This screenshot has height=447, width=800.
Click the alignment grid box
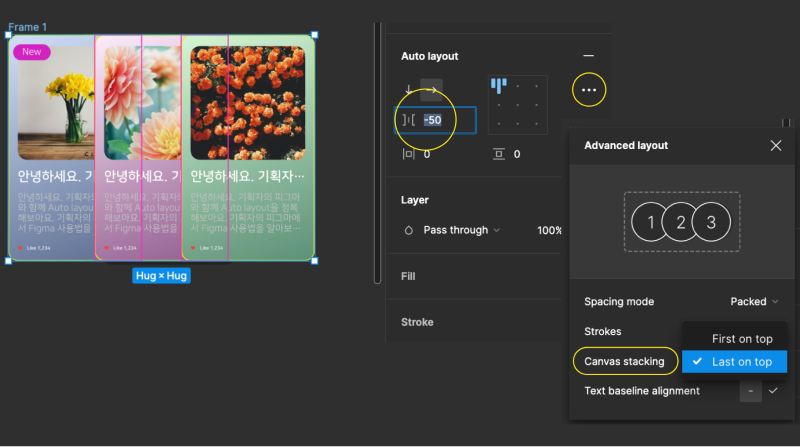(517, 105)
